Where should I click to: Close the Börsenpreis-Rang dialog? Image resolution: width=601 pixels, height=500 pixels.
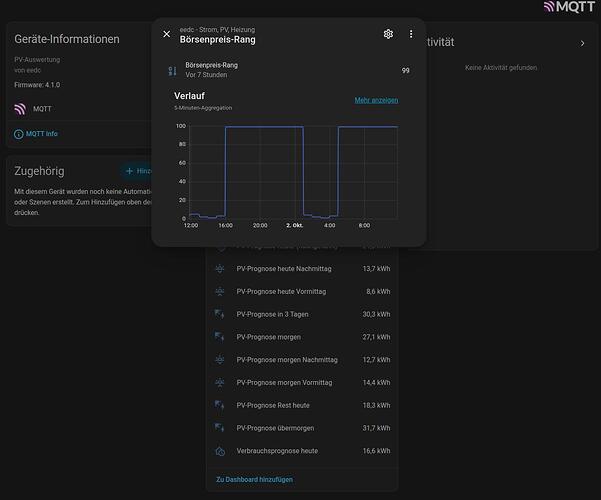[x=167, y=34]
